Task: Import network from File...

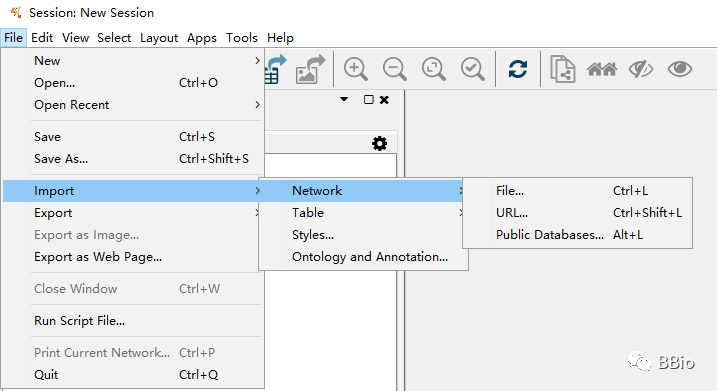Action: (x=578, y=191)
